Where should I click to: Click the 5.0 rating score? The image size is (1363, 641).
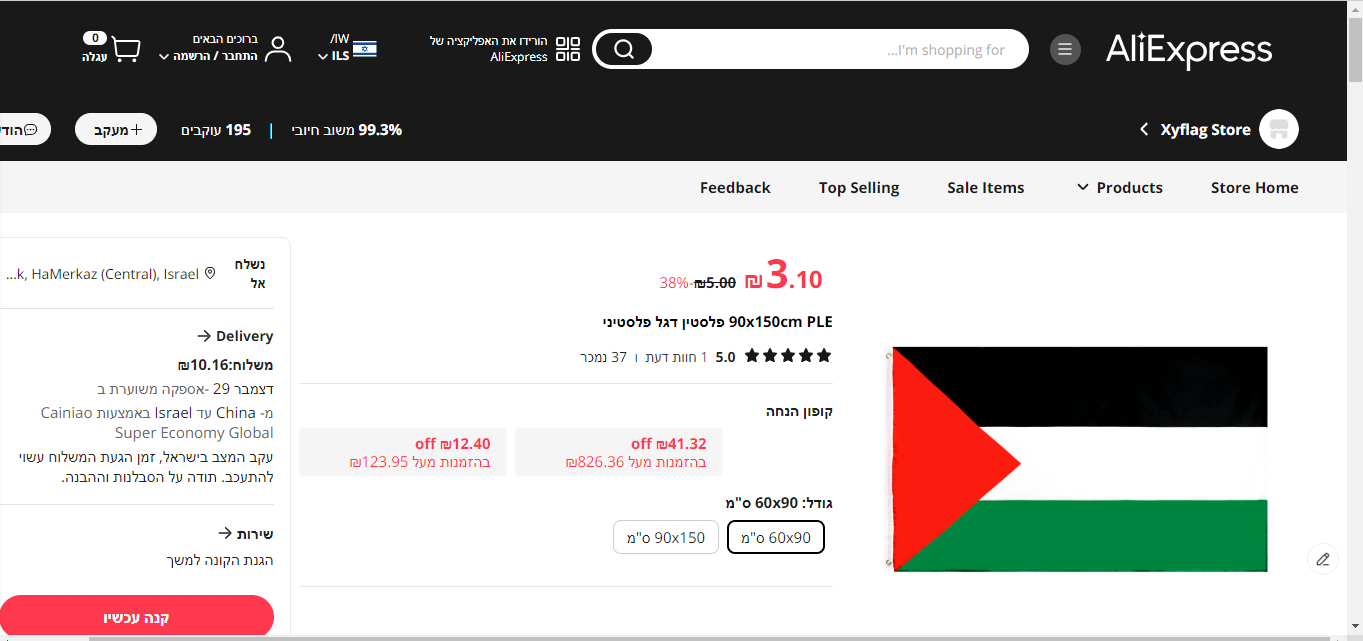click(x=725, y=356)
